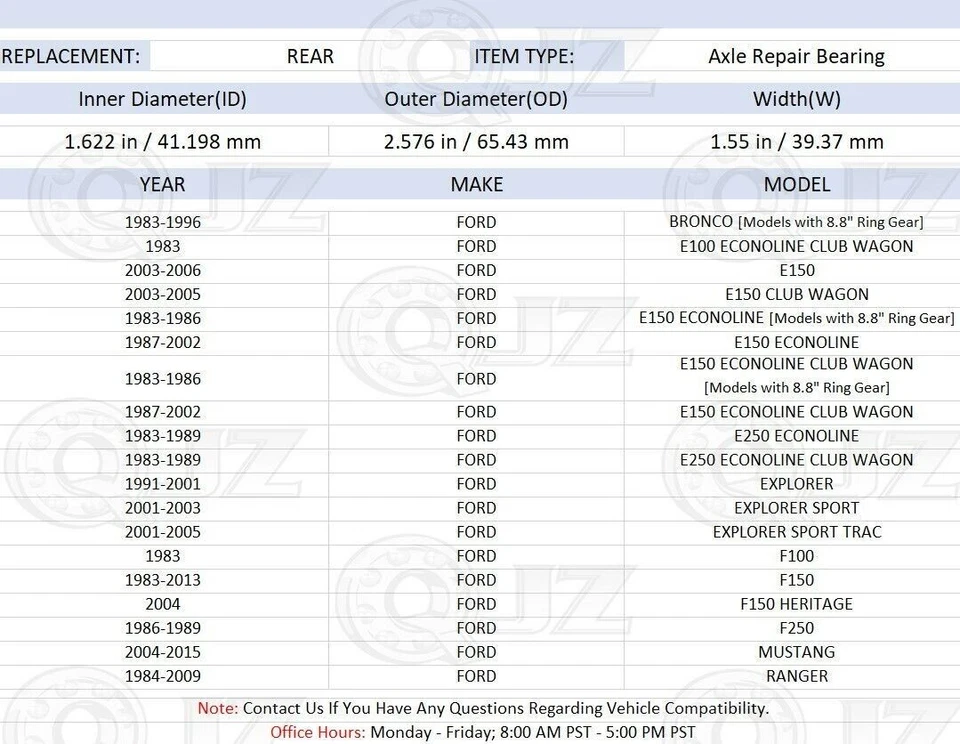Select the 1983-2013 year cell

(163, 580)
